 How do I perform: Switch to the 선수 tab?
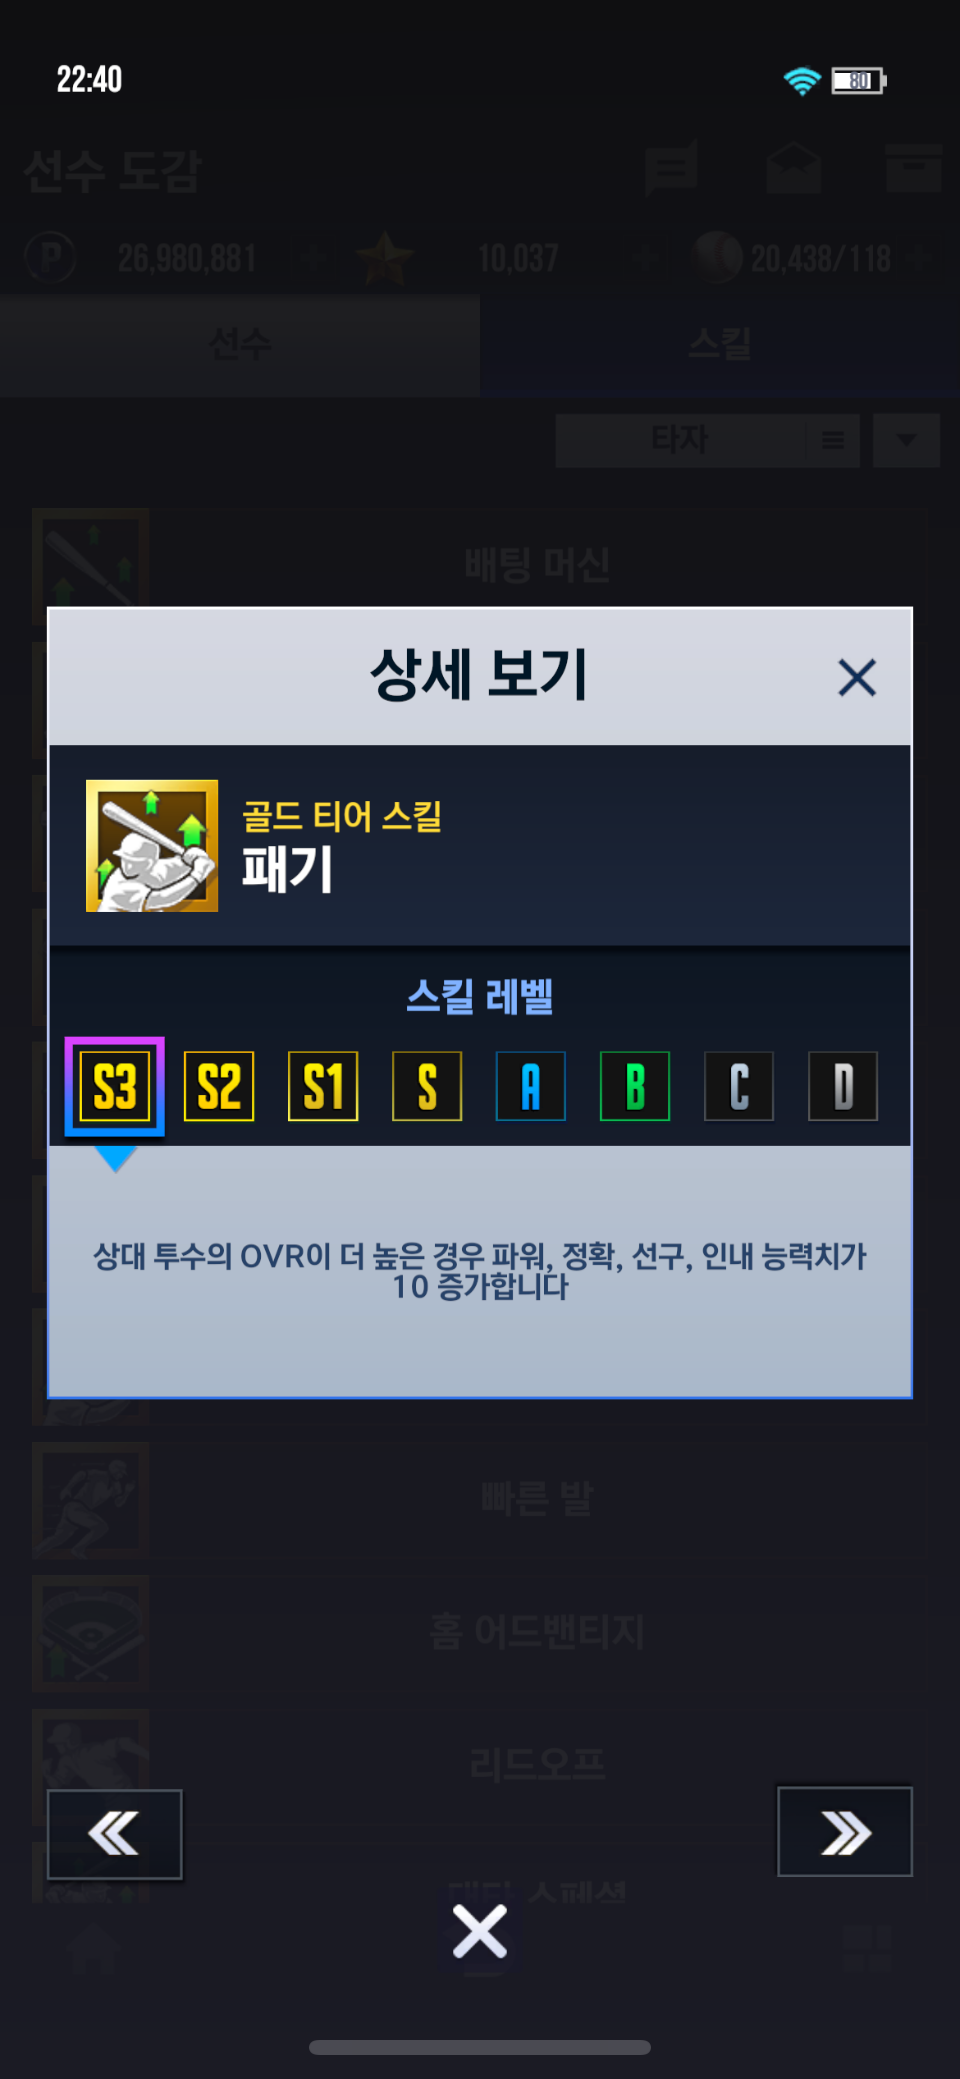point(240,345)
